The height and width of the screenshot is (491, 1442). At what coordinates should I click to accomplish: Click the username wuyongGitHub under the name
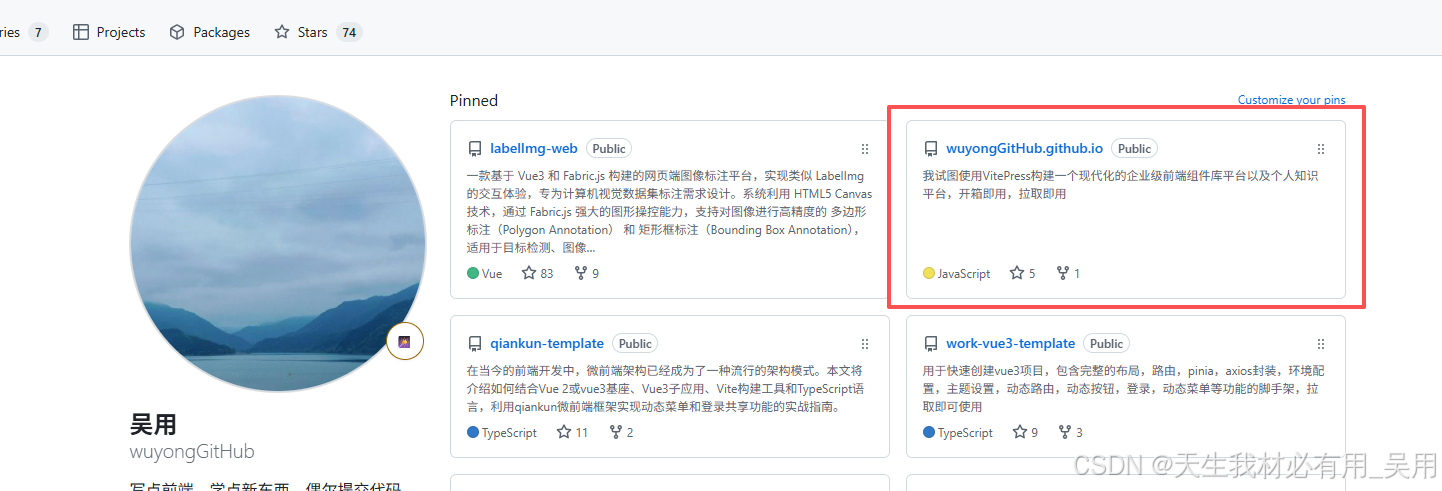(x=192, y=452)
